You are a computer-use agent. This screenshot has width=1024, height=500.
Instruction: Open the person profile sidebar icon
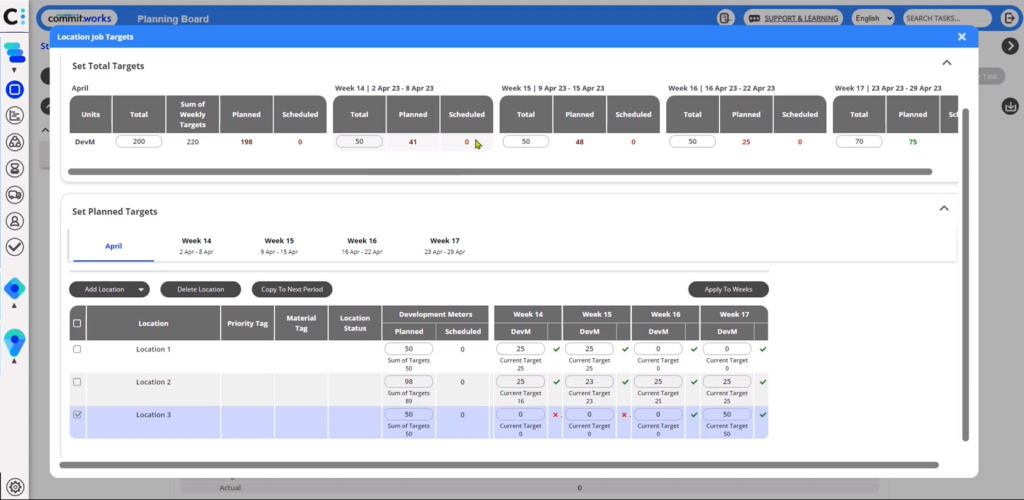[x=14, y=221]
